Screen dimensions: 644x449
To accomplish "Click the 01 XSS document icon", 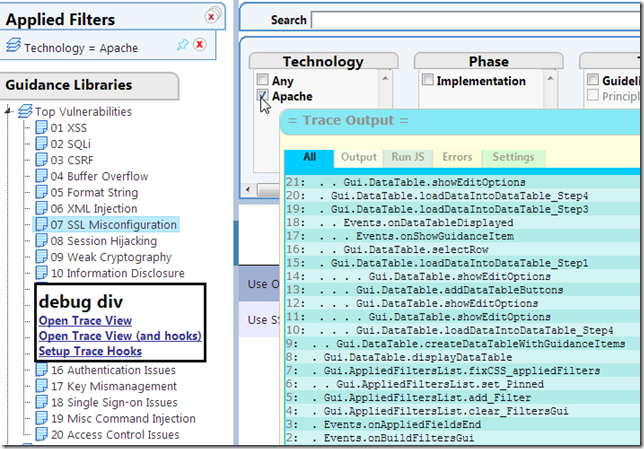I will click(x=41, y=128).
